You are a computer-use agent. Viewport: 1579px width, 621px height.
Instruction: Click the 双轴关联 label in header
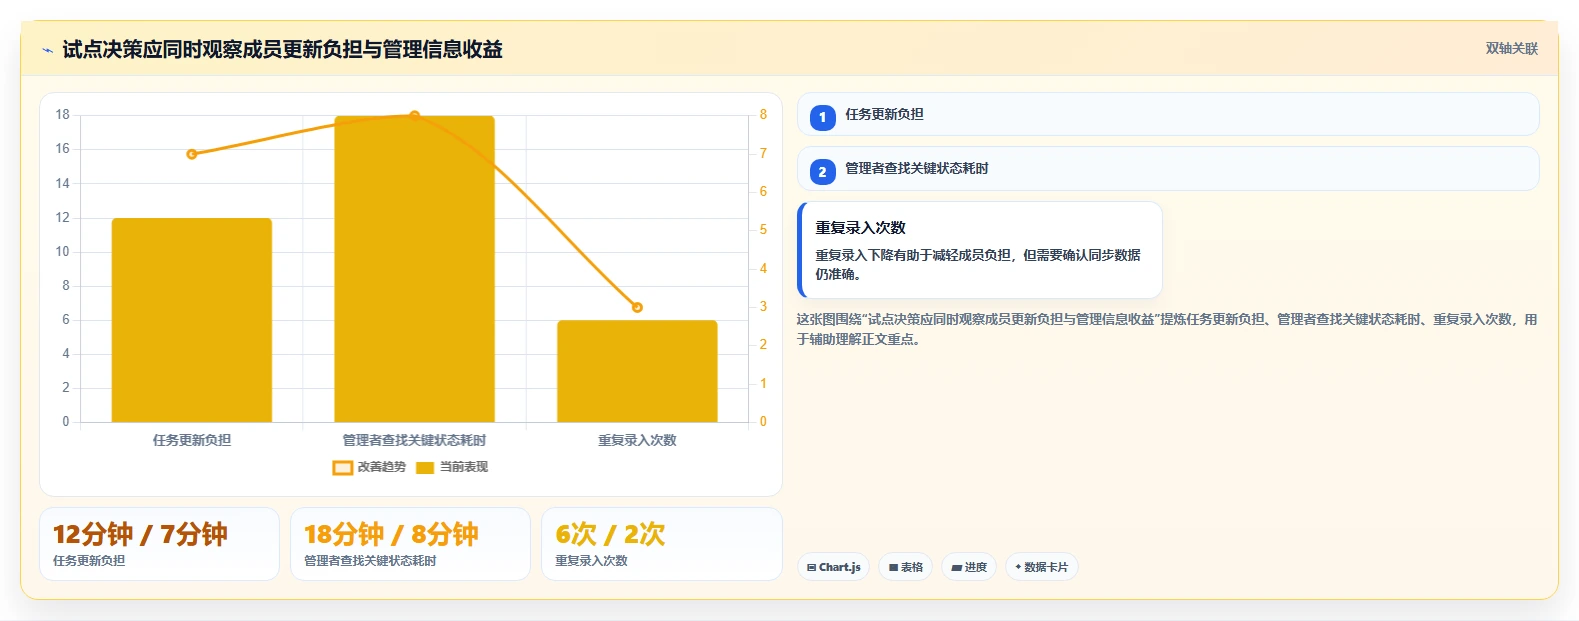pos(1511,48)
